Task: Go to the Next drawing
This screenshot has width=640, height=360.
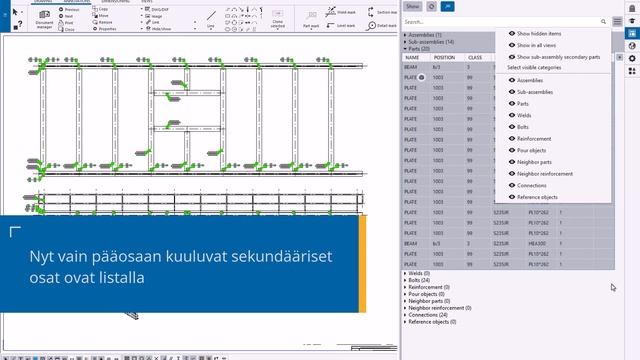Action: tap(66, 16)
